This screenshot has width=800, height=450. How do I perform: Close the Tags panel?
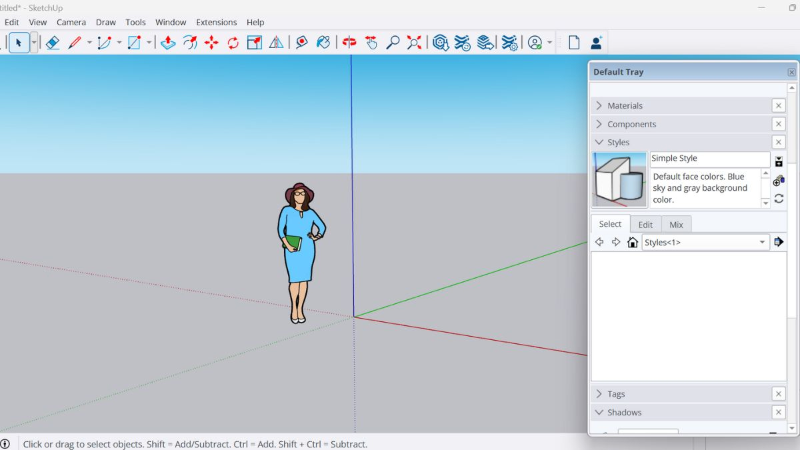[x=778, y=394]
